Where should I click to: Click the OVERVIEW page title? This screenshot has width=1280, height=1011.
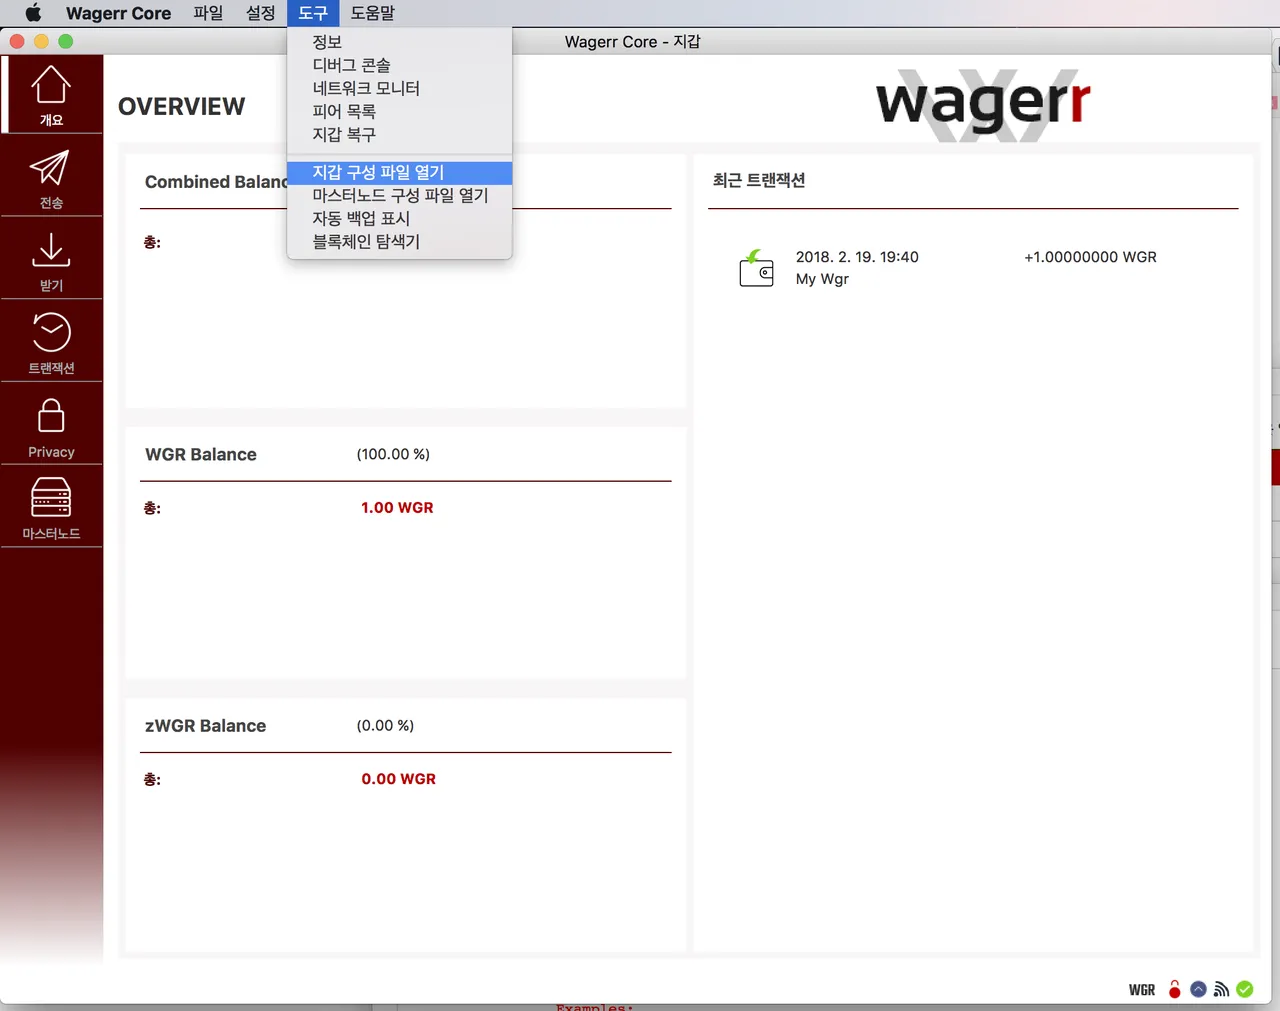click(181, 106)
